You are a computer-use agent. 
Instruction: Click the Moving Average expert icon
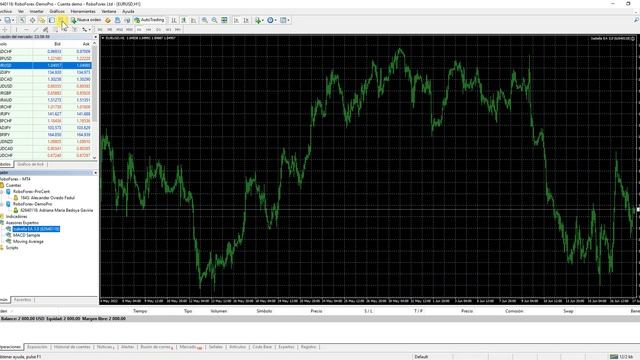(8, 241)
